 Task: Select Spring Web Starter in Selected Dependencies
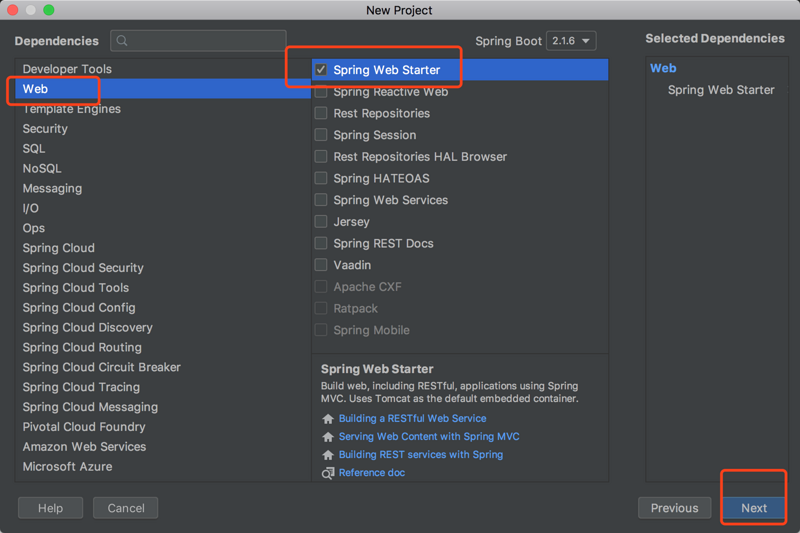[721, 90]
